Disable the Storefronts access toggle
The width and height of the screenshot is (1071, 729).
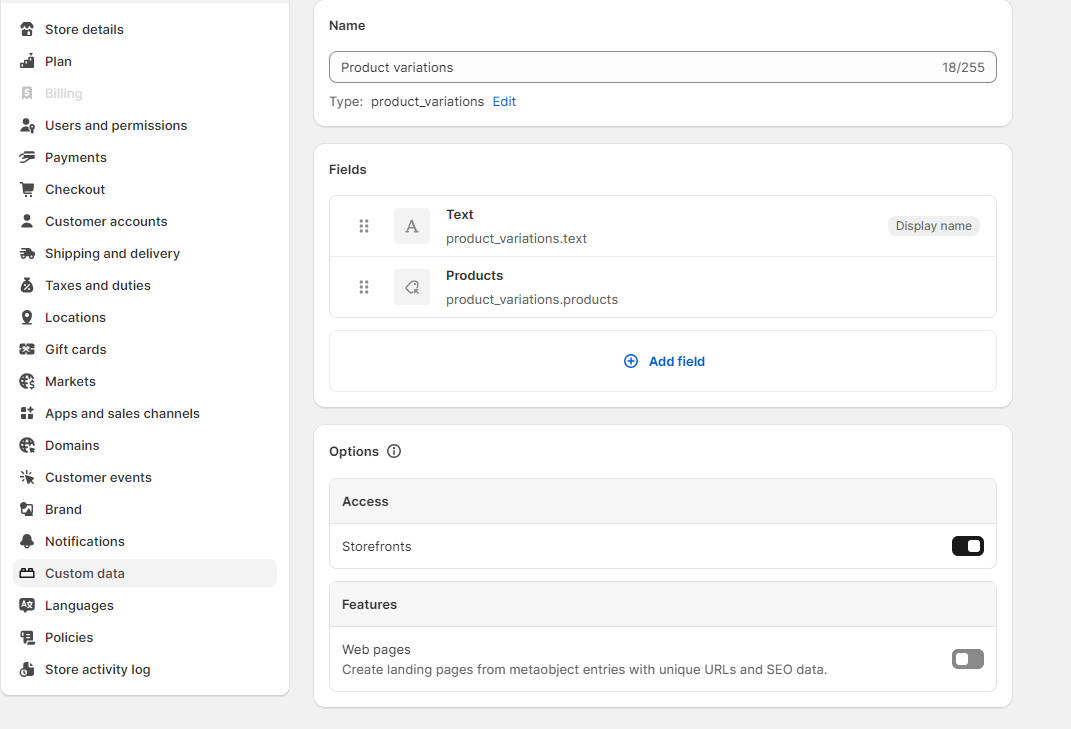pyautogui.click(x=967, y=546)
